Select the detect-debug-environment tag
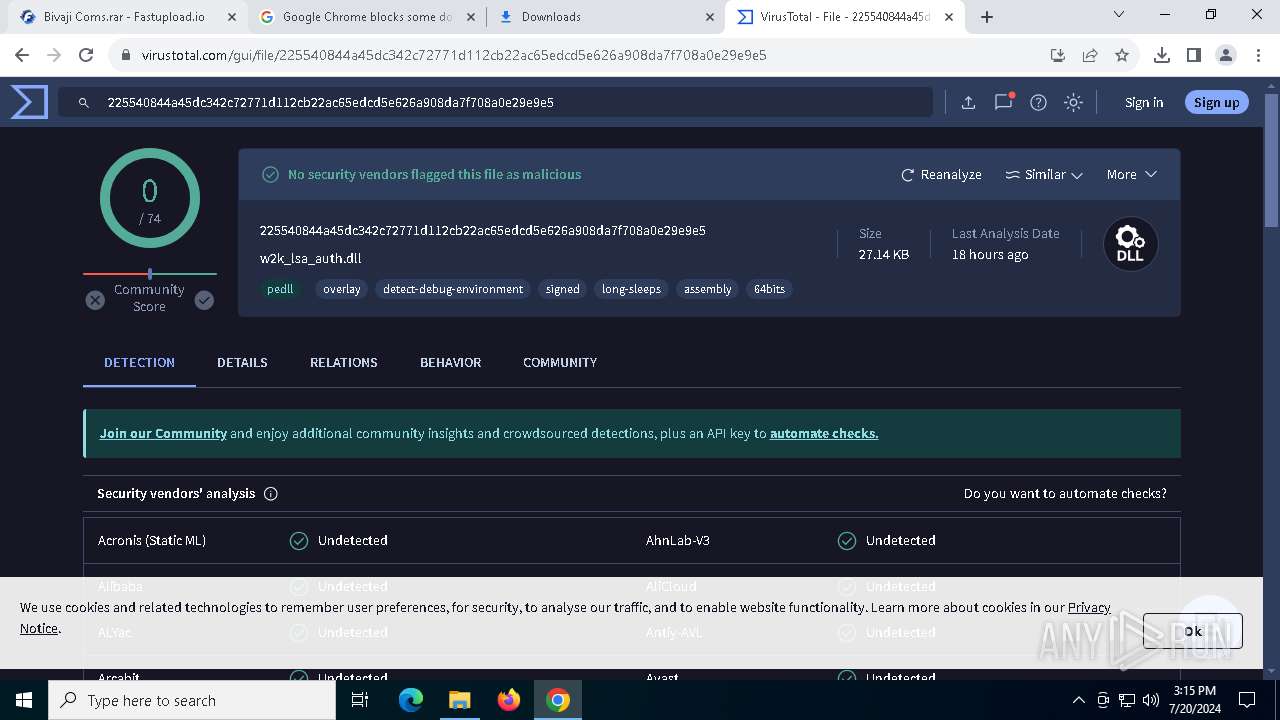1280x720 pixels. 452,289
